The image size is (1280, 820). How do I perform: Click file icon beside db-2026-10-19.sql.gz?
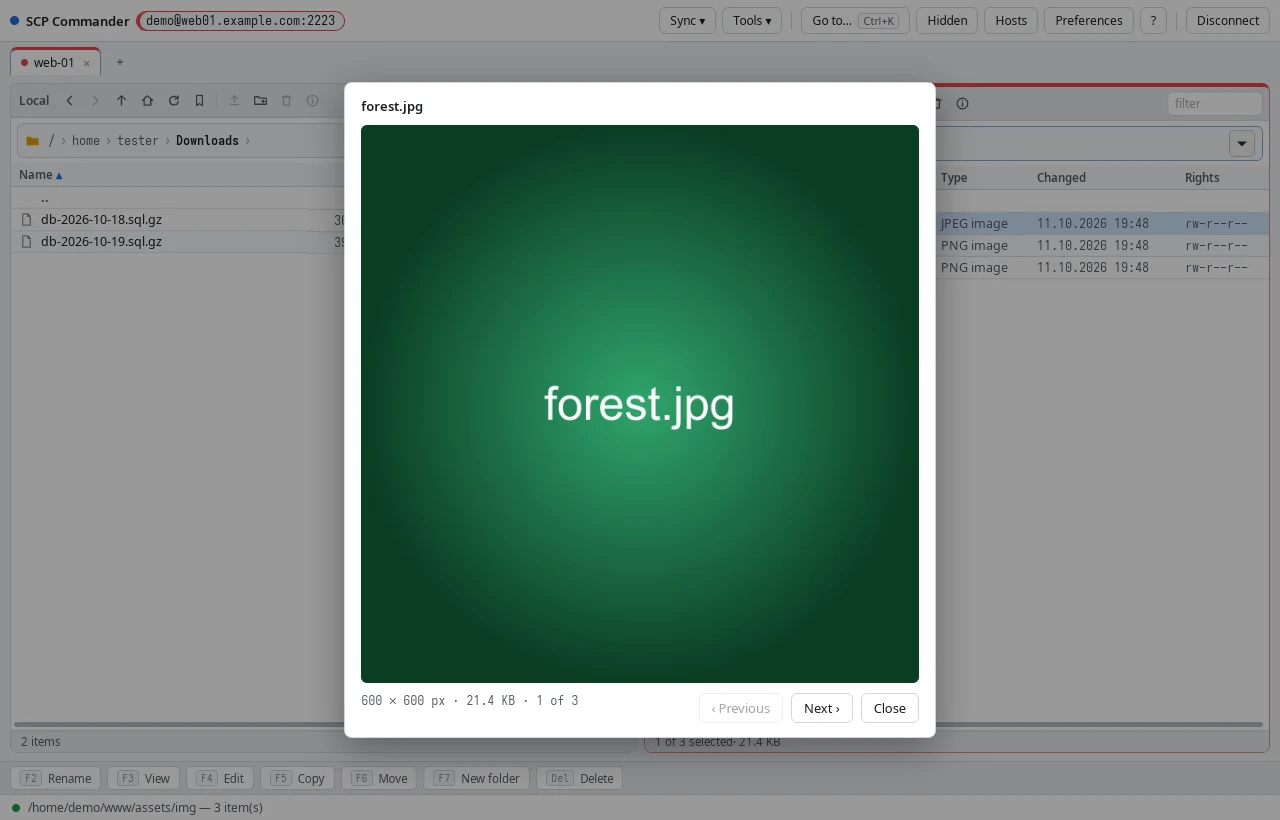[27, 242]
